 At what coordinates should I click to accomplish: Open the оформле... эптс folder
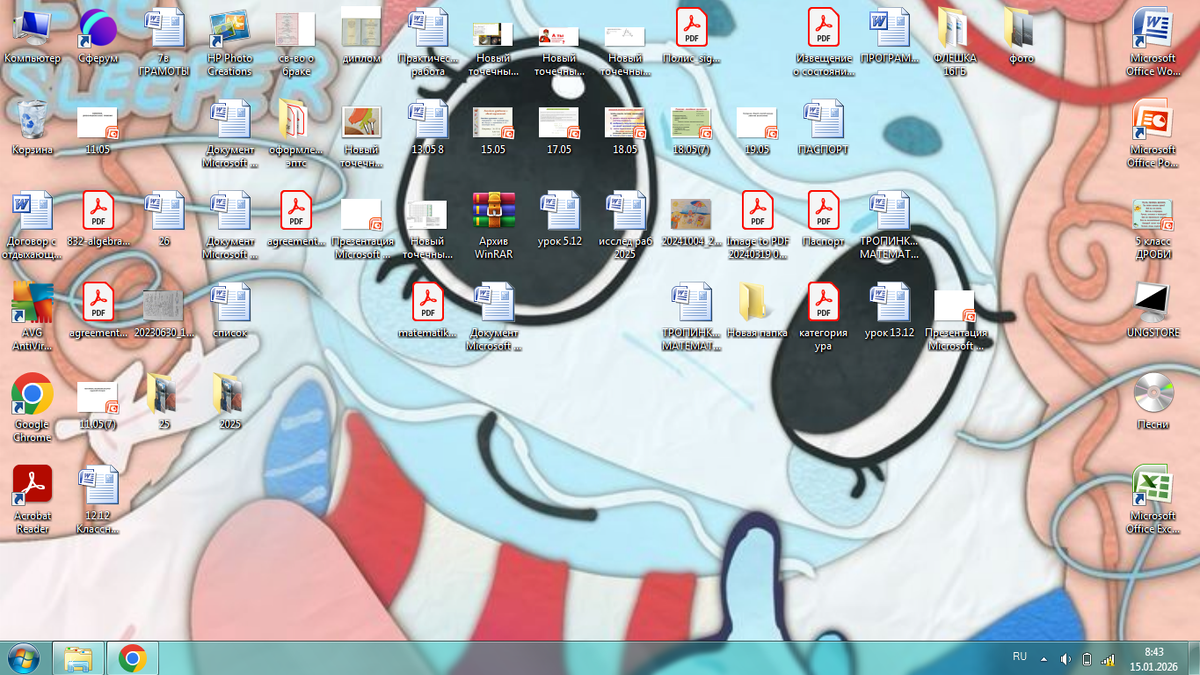296,134
